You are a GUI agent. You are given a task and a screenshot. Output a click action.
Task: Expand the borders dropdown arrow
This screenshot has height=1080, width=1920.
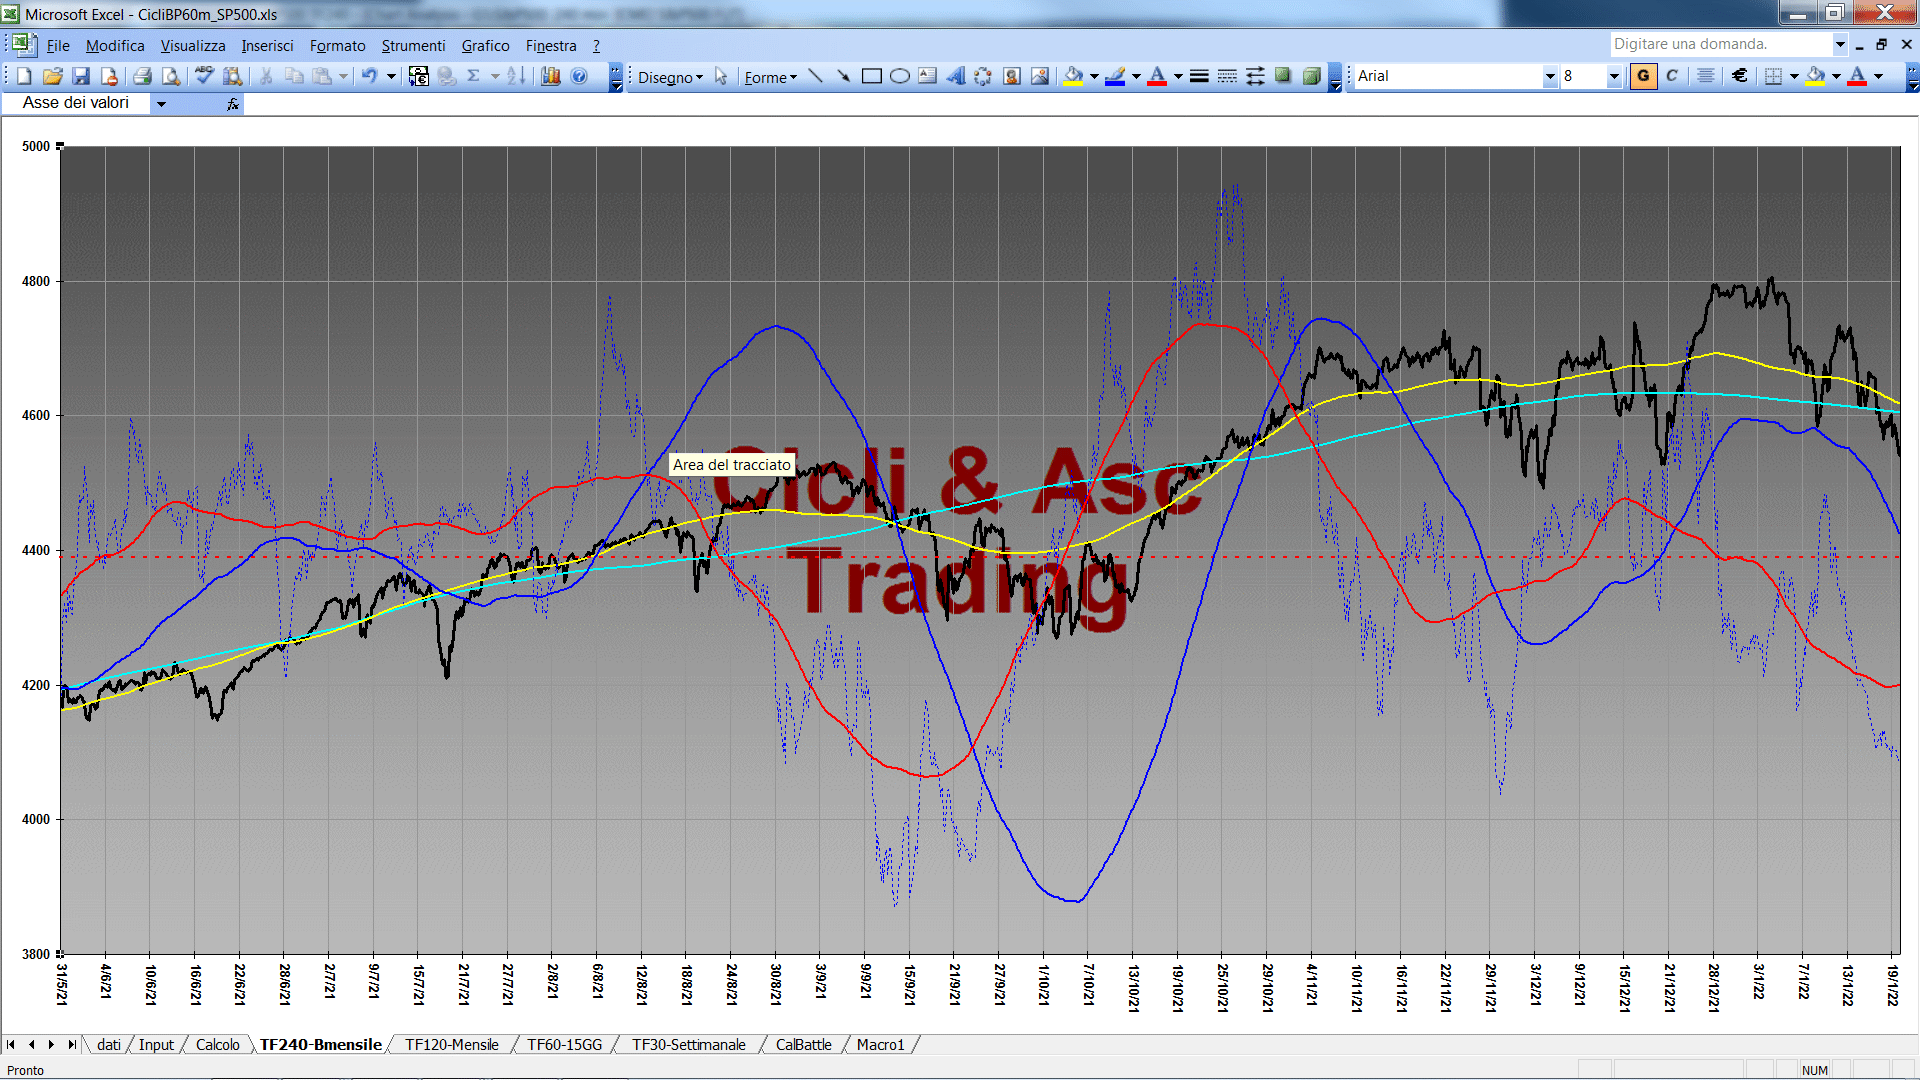[x=1794, y=76]
